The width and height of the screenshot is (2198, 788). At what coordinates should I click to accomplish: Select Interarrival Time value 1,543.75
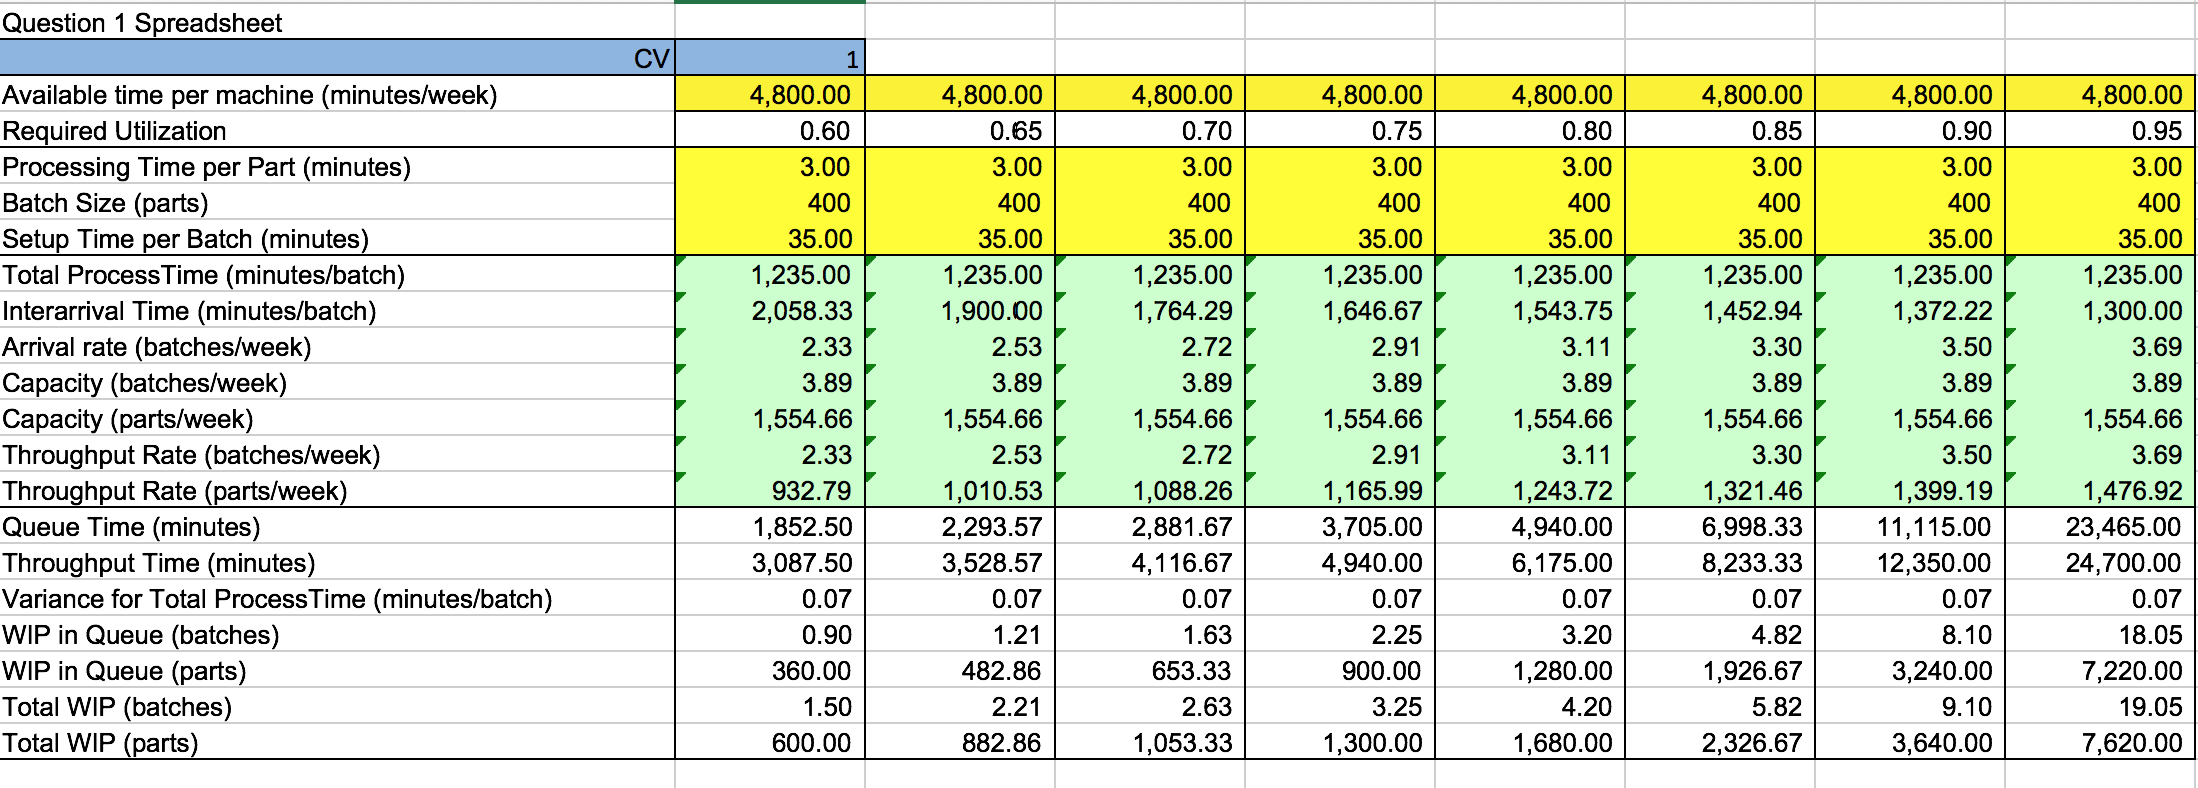pyautogui.click(x=1562, y=311)
